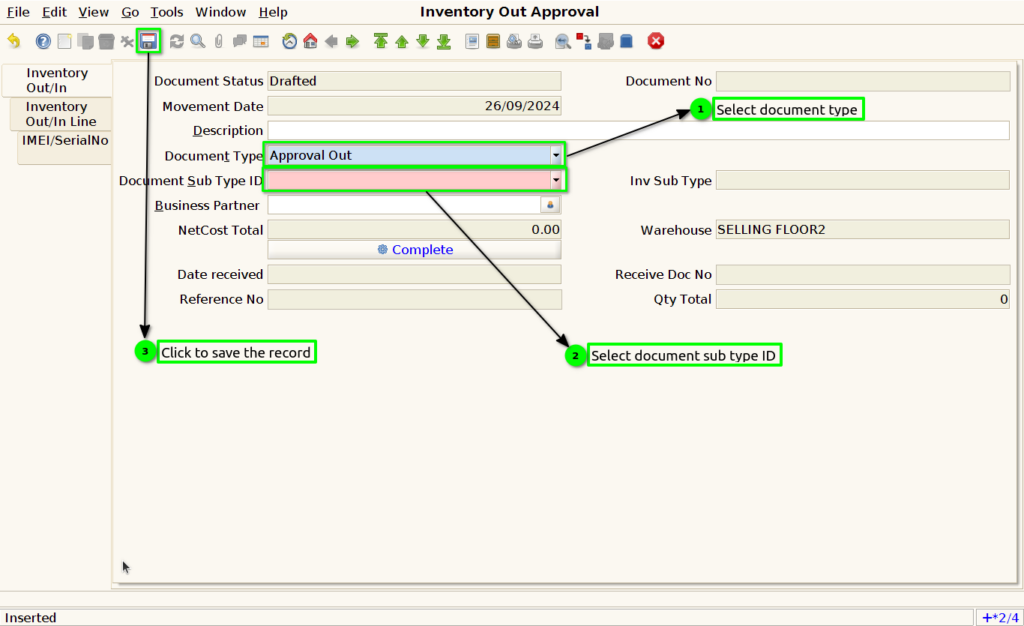Click the green right arrow detail record icon
The image size is (1024, 626).
[353, 41]
